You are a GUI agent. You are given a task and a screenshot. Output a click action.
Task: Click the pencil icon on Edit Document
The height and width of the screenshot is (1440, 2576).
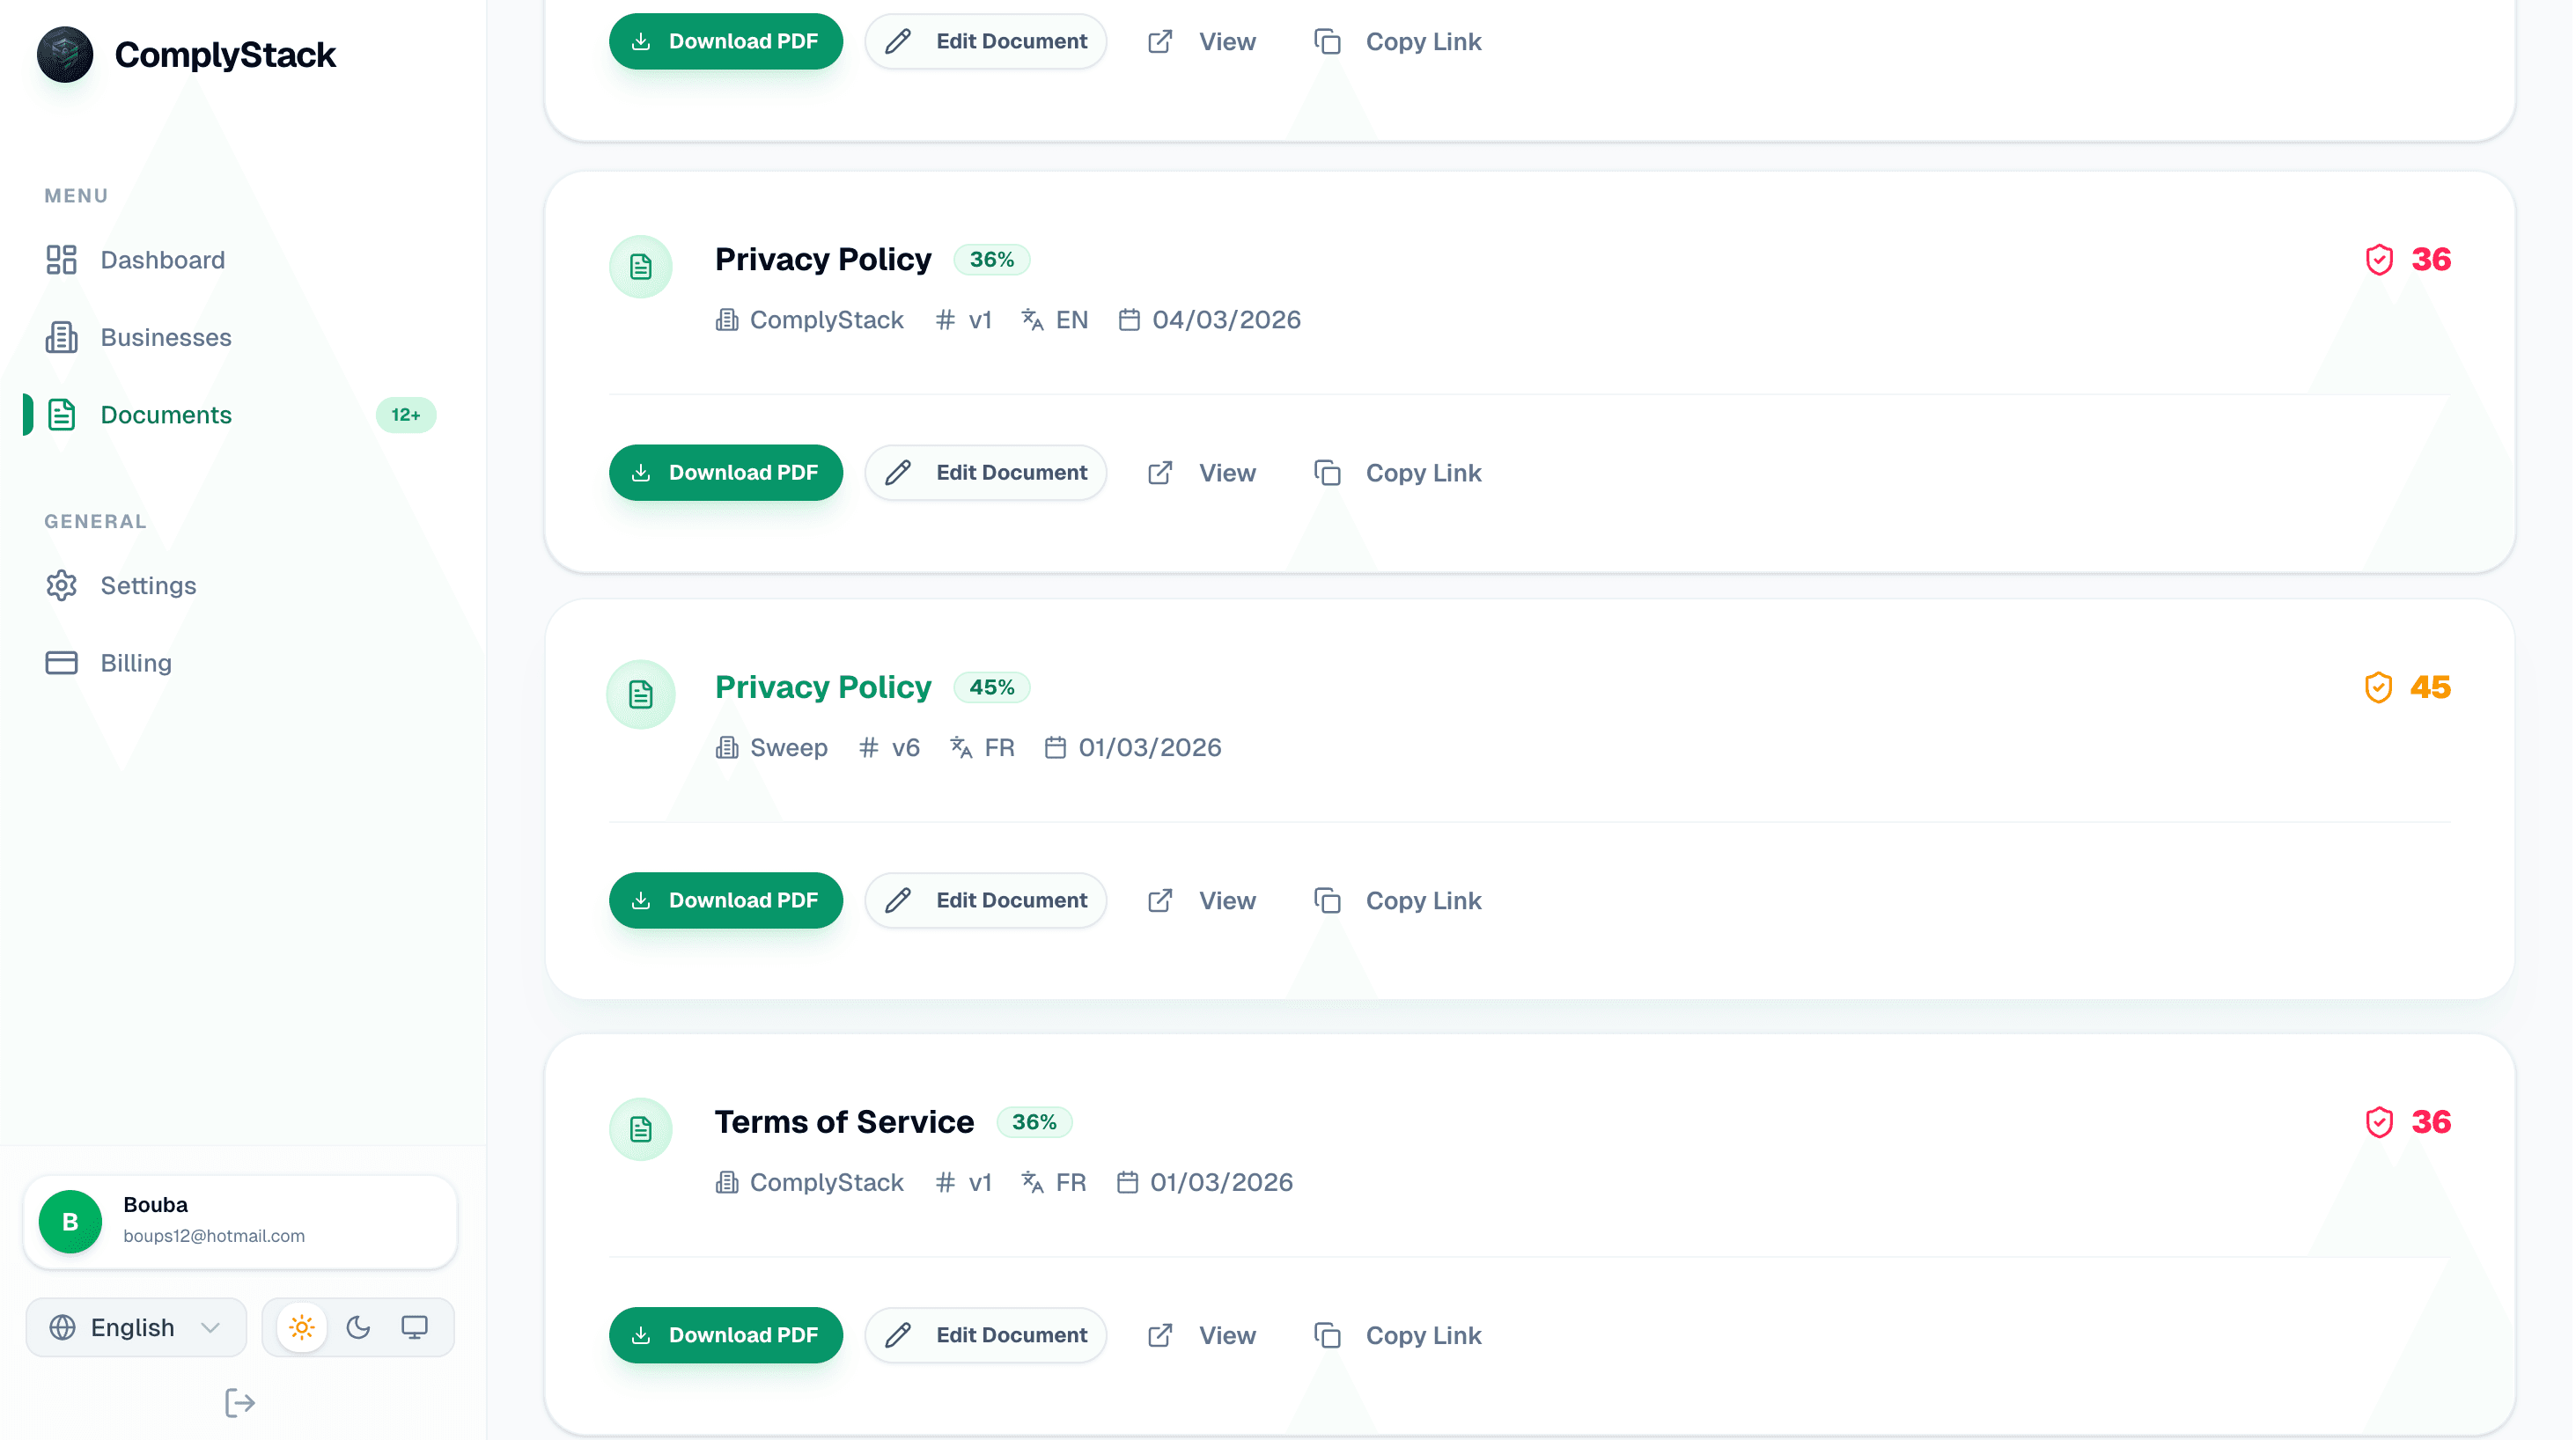click(898, 472)
